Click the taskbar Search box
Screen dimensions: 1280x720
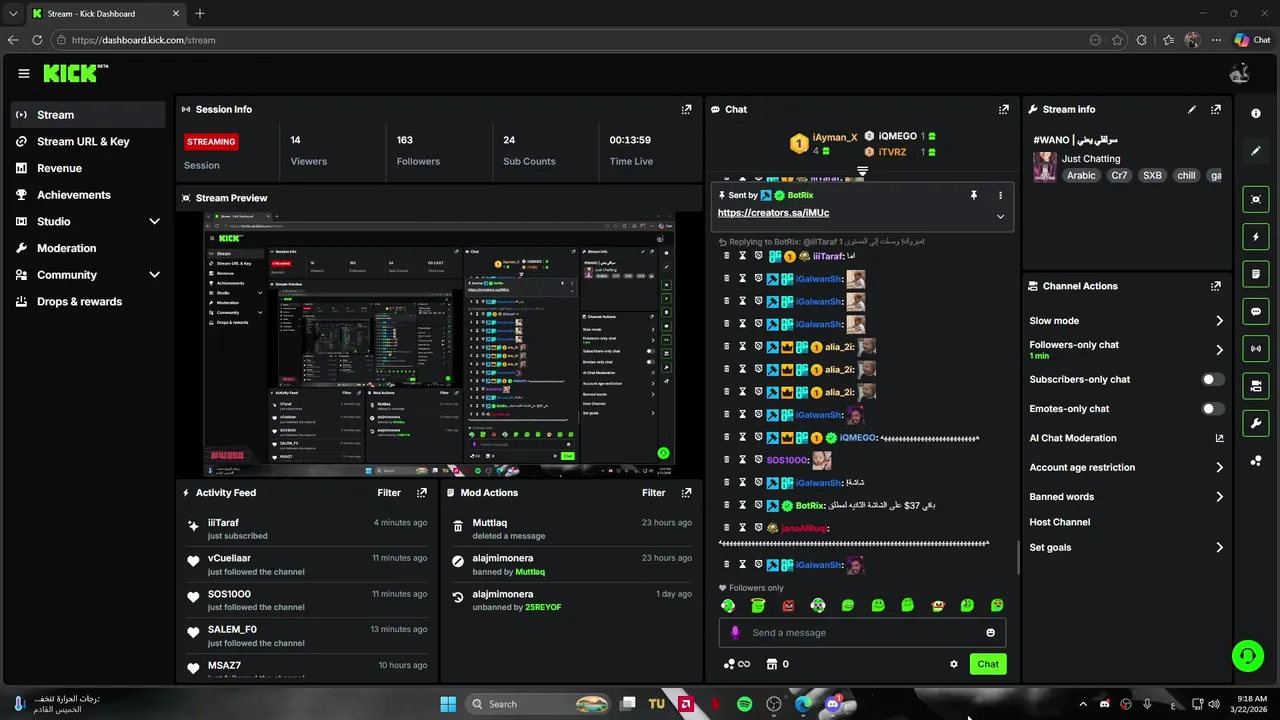[540, 704]
